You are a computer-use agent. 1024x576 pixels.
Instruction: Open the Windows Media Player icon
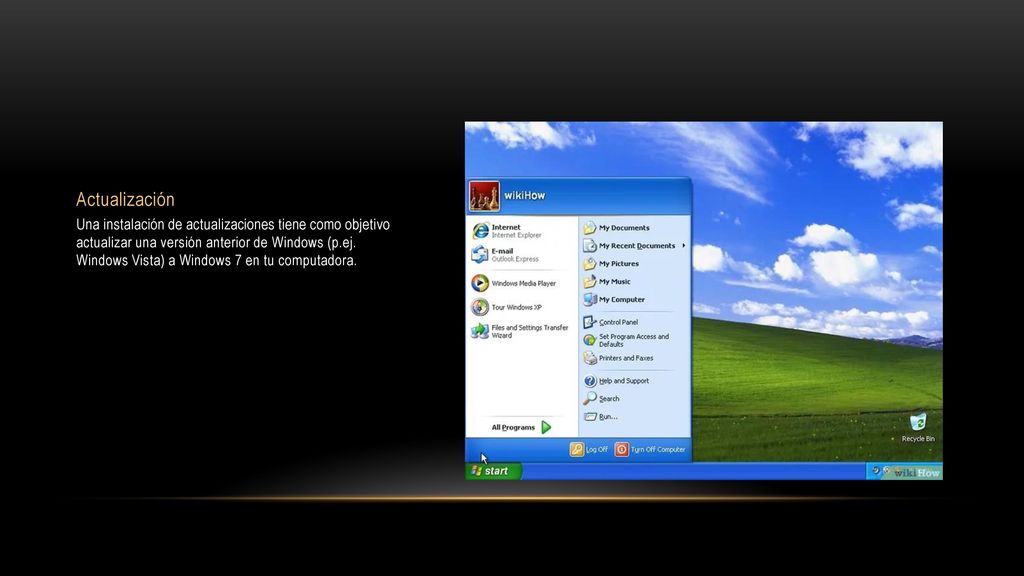(480, 283)
